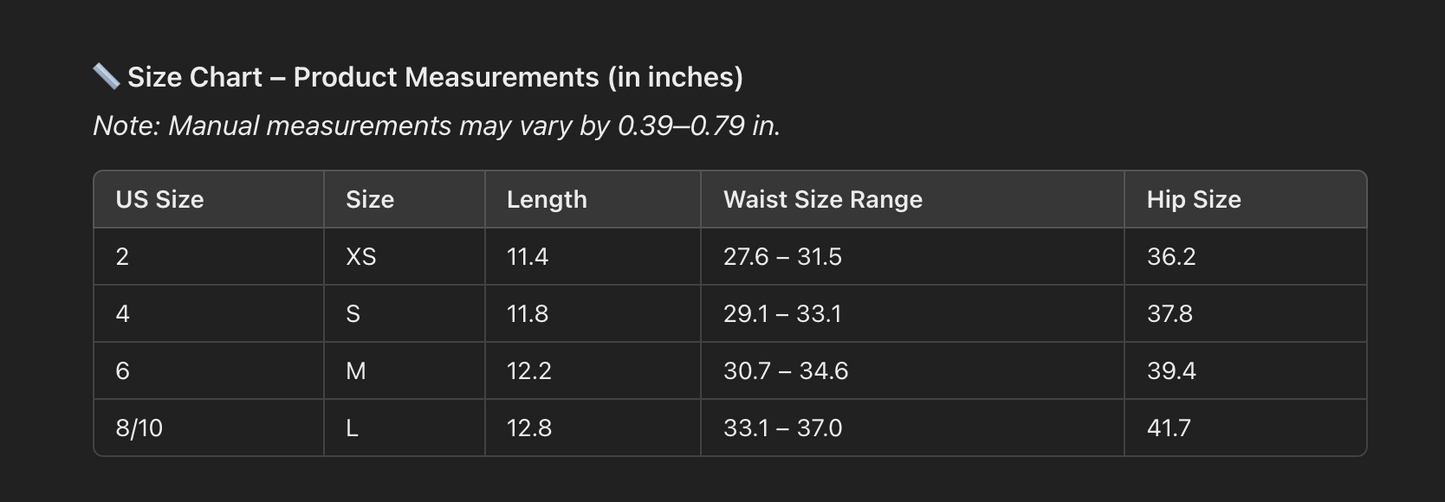Image resolution: width=1445 pixels, height=502 pixels.
Task: Click the Waist Size Range header
Action: coord(823,200)
